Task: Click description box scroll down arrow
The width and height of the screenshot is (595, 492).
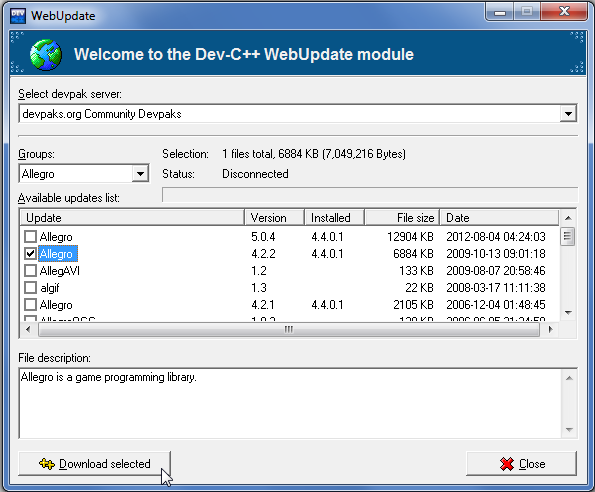Action: tap(569, 429)
